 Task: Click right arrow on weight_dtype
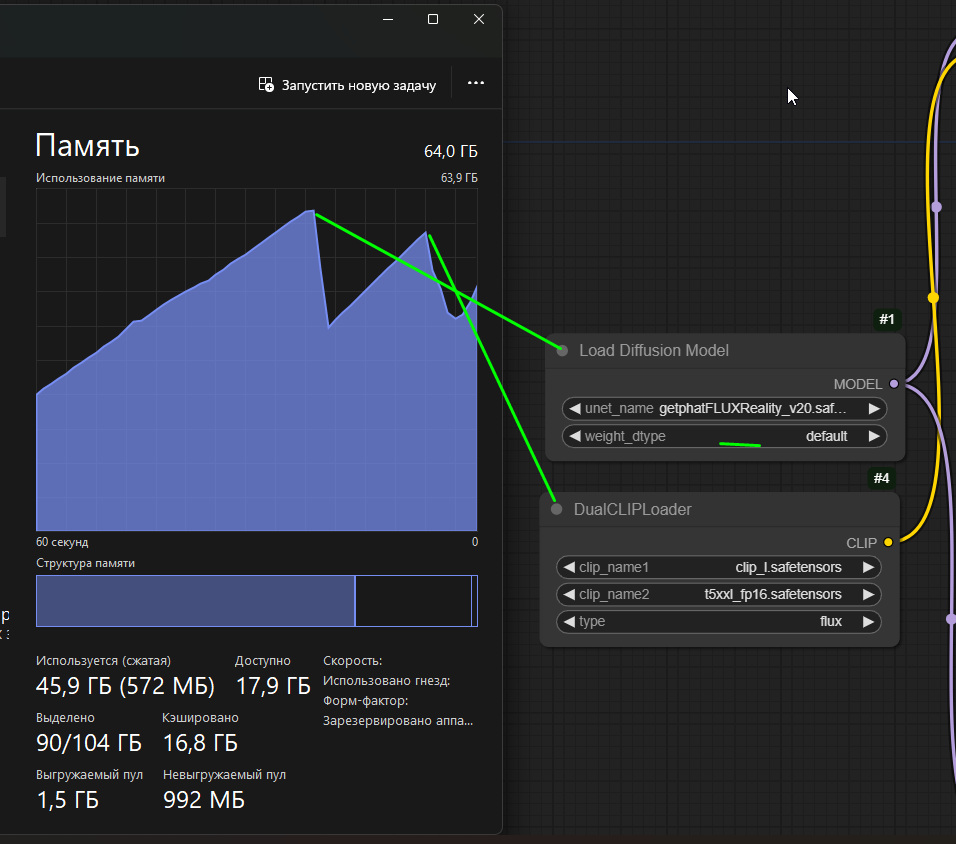pyautogui.click(x=874, y=436)
